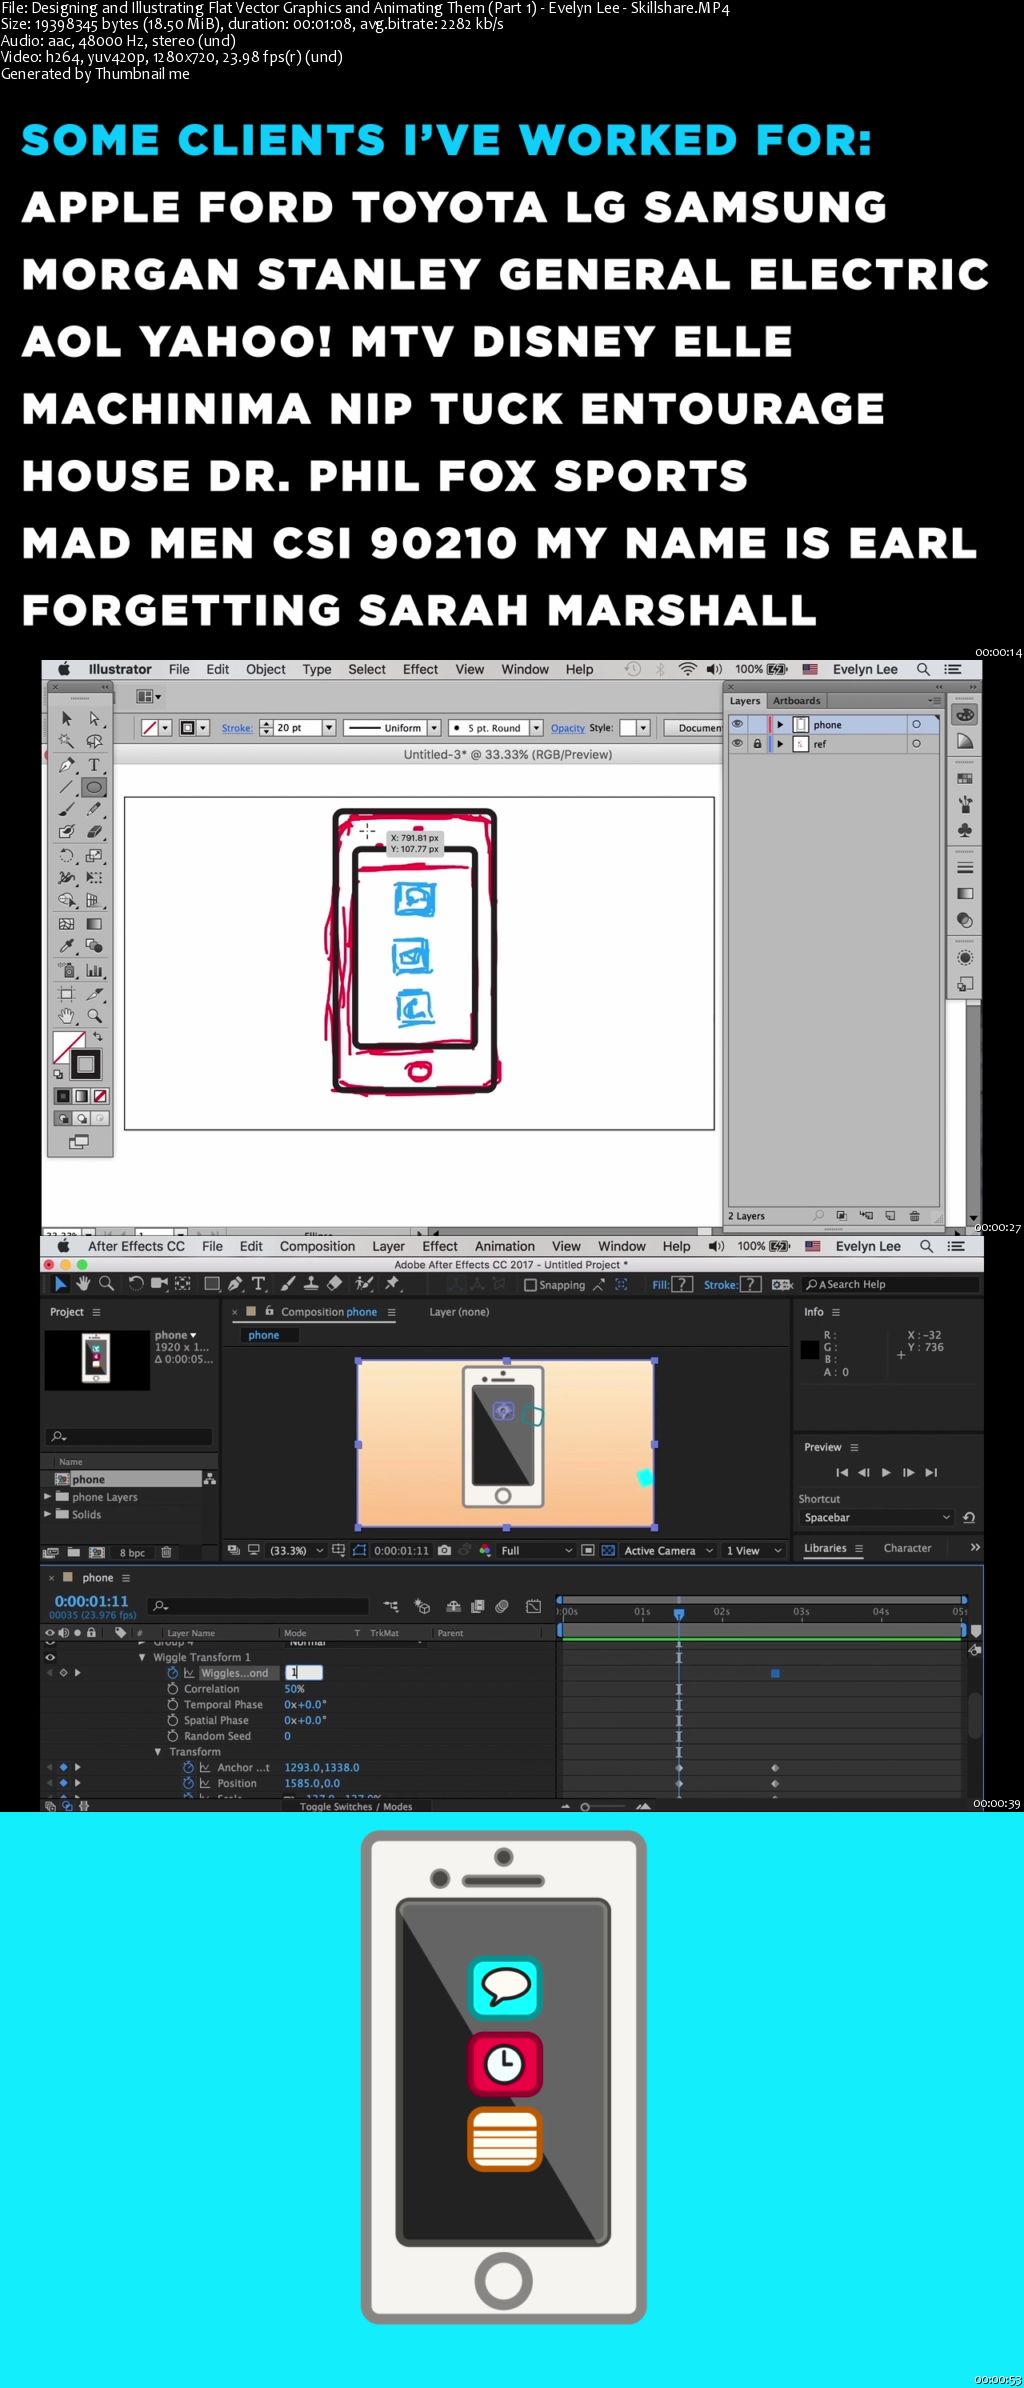Click the delete layer trash icon in Layers panel
Screen dimensions: 1024x2388
[914, 1216]
